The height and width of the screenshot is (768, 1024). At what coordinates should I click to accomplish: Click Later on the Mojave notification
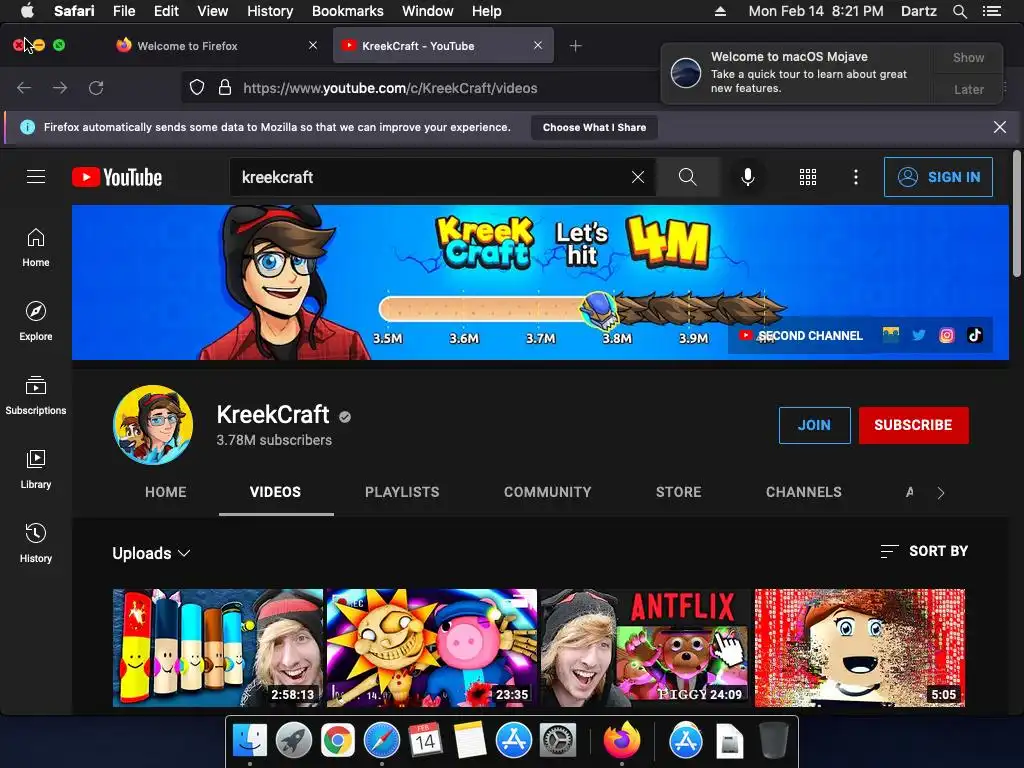coord(968,89)
